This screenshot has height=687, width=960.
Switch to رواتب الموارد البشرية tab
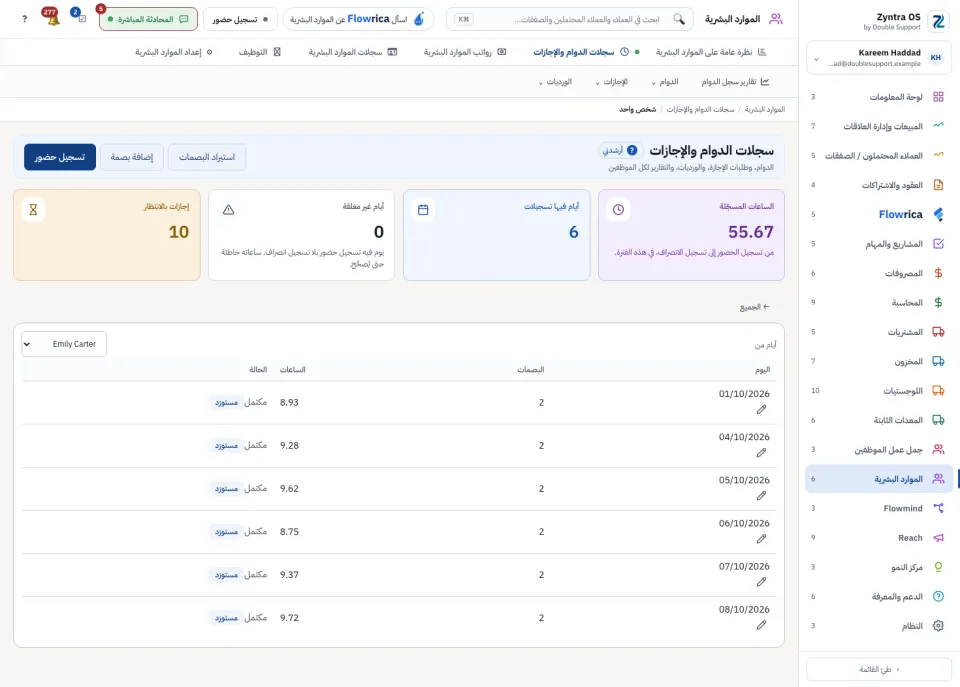[465, 52]
